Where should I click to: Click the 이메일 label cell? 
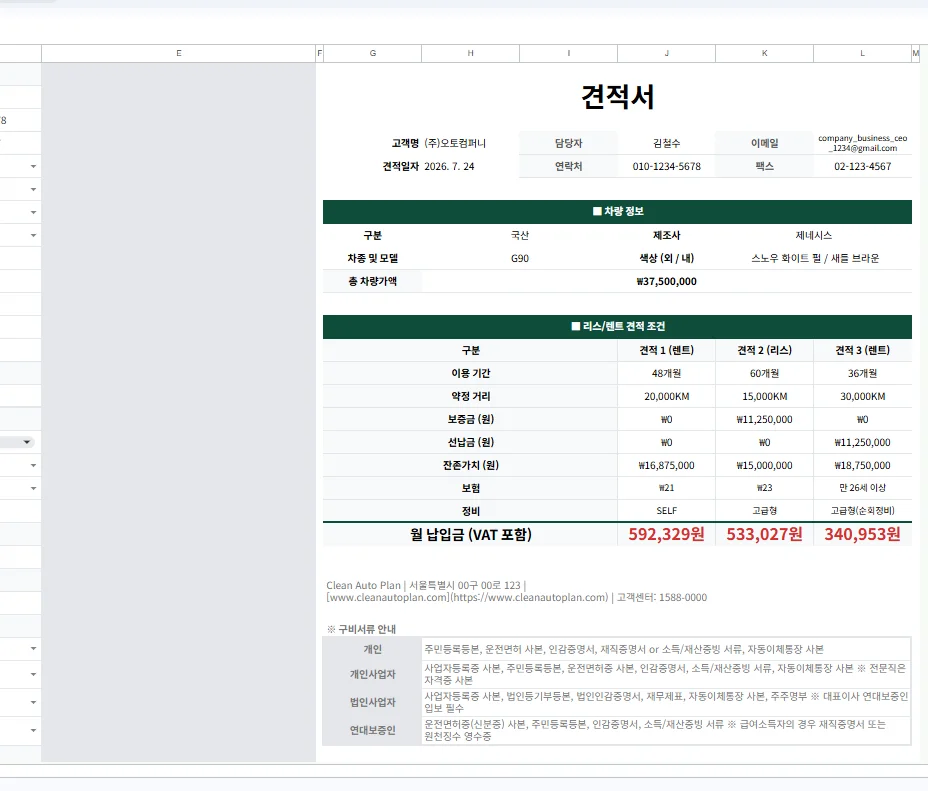point(764,143)
